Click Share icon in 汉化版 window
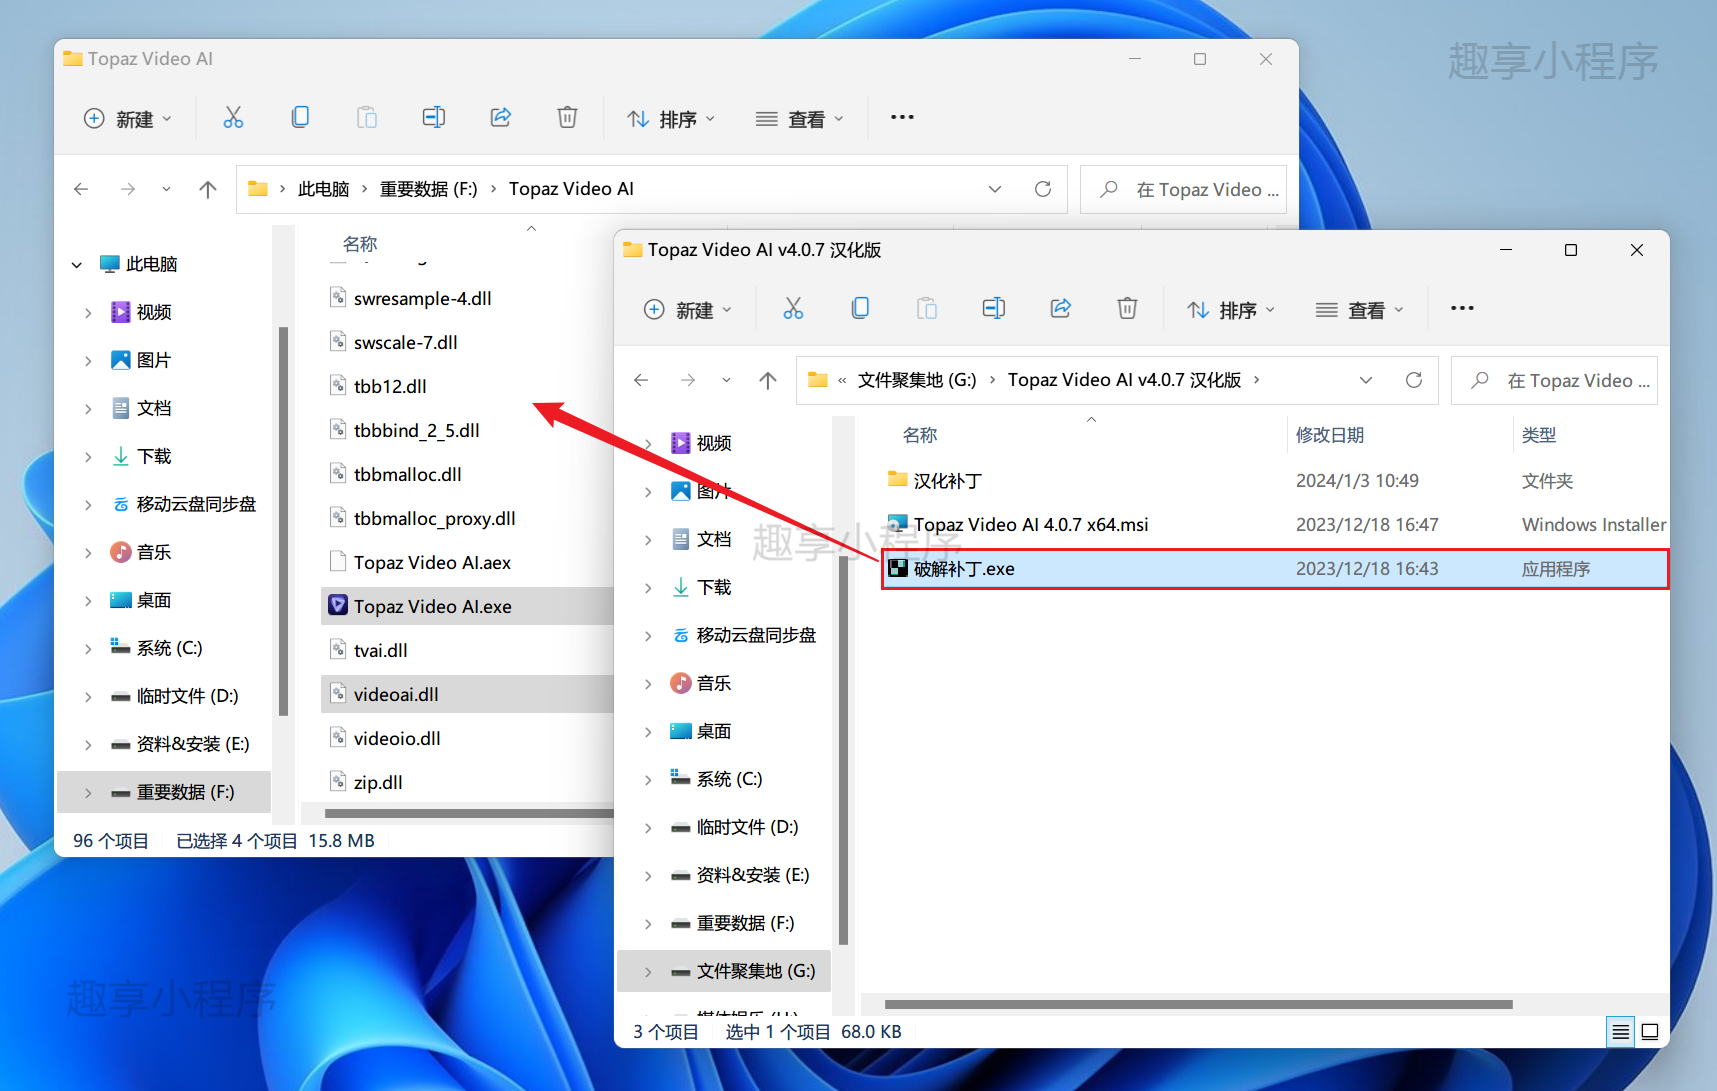The height and width of the screenshot is (1091, 1717). pos(1061,309)
